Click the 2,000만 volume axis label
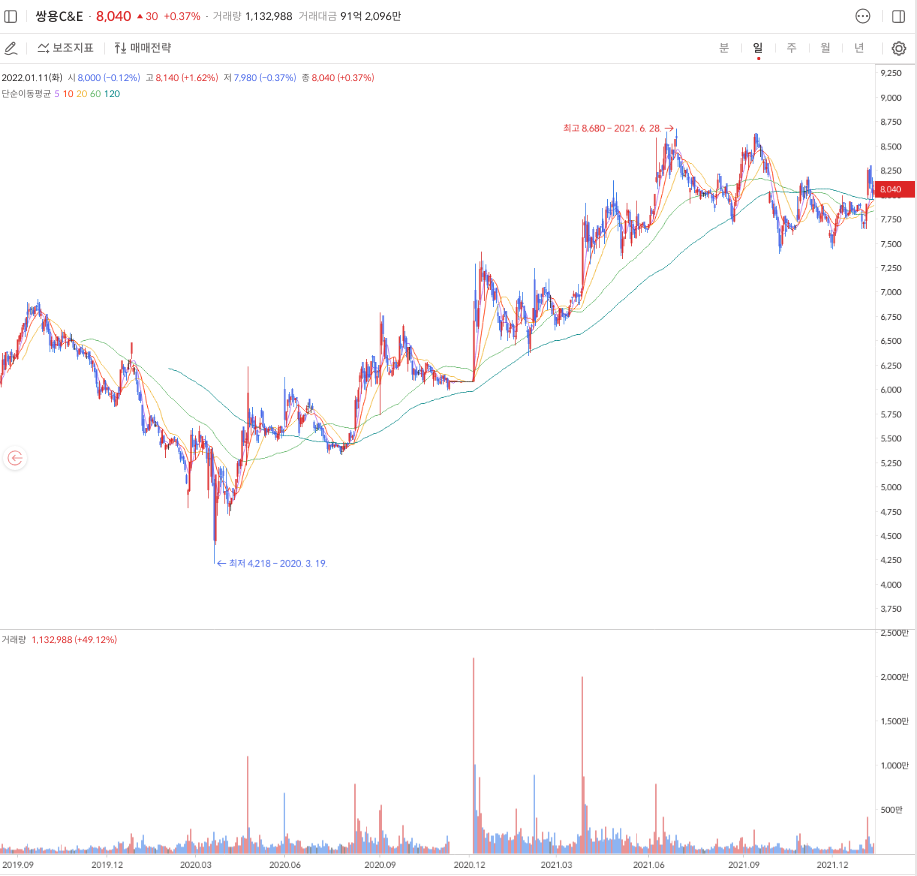Screen dimensions: 917x876 [x=895, y=677]
